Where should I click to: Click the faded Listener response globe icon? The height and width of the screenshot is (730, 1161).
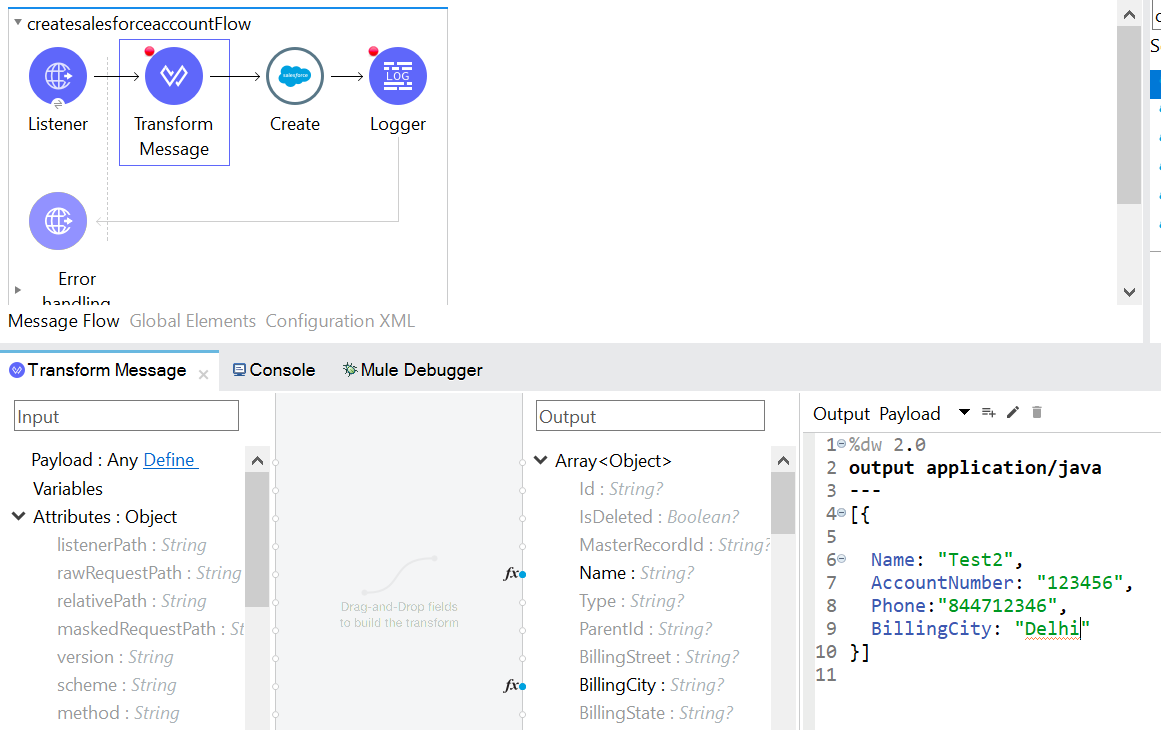coord(58,221)
